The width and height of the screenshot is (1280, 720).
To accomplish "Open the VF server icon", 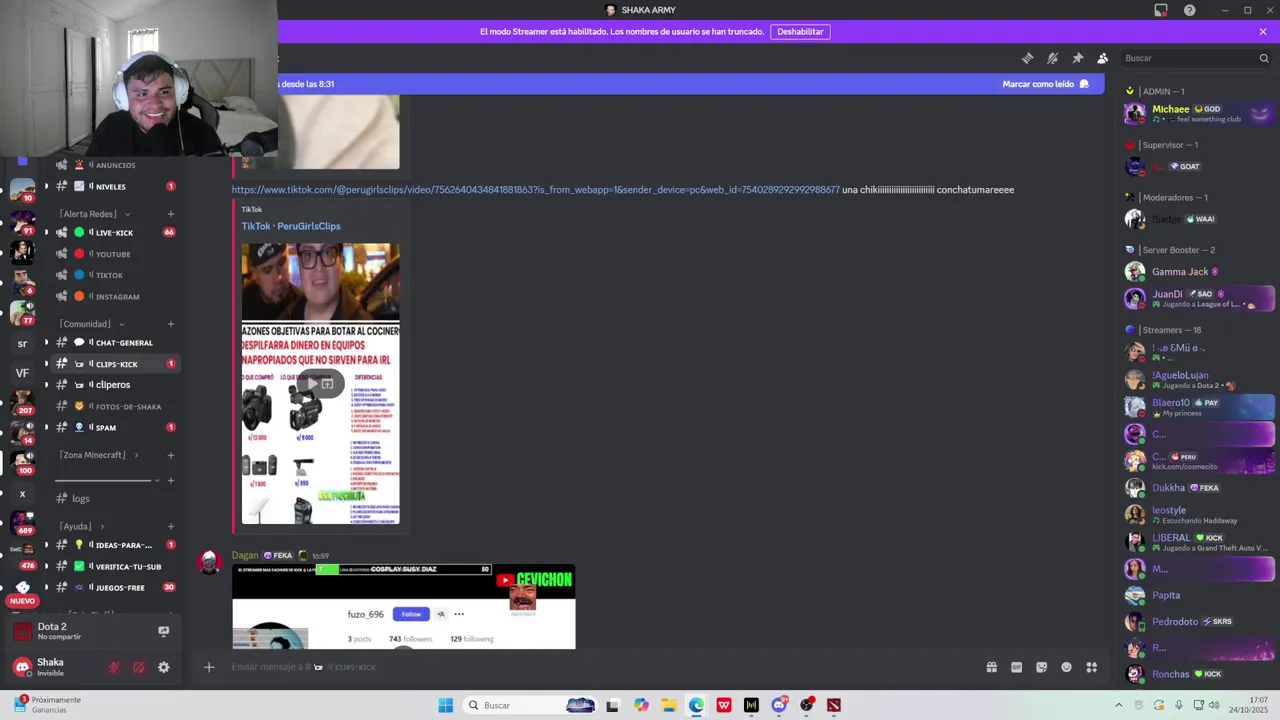I will 22,373.
